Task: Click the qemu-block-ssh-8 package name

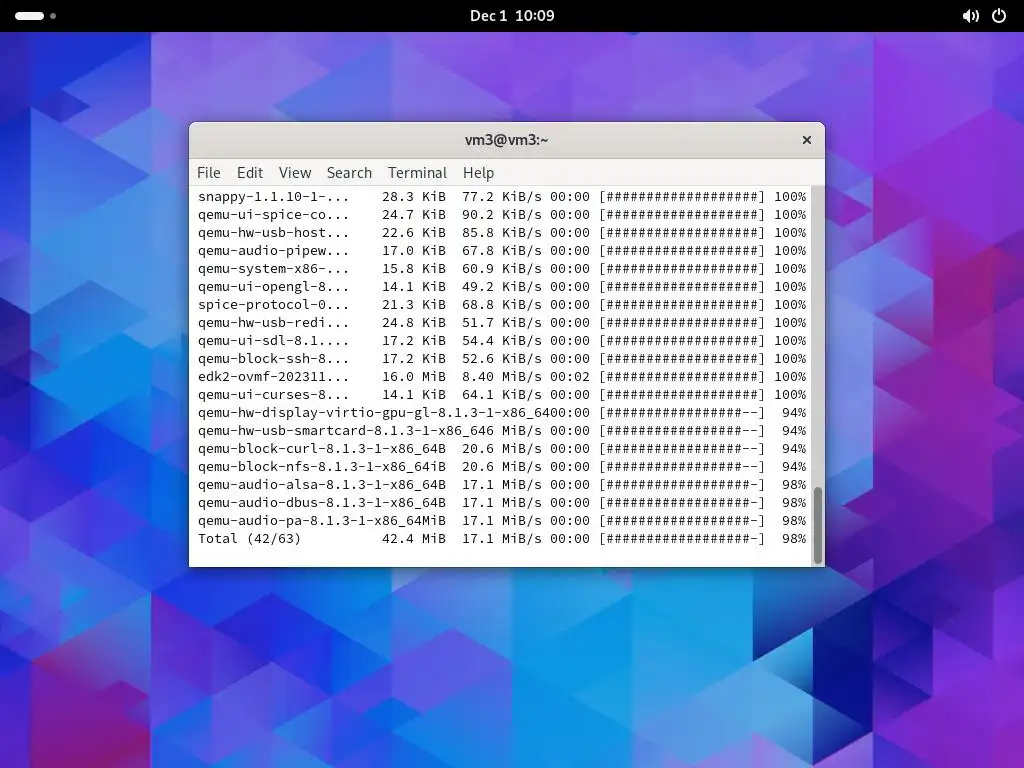Action: [273, 359]
